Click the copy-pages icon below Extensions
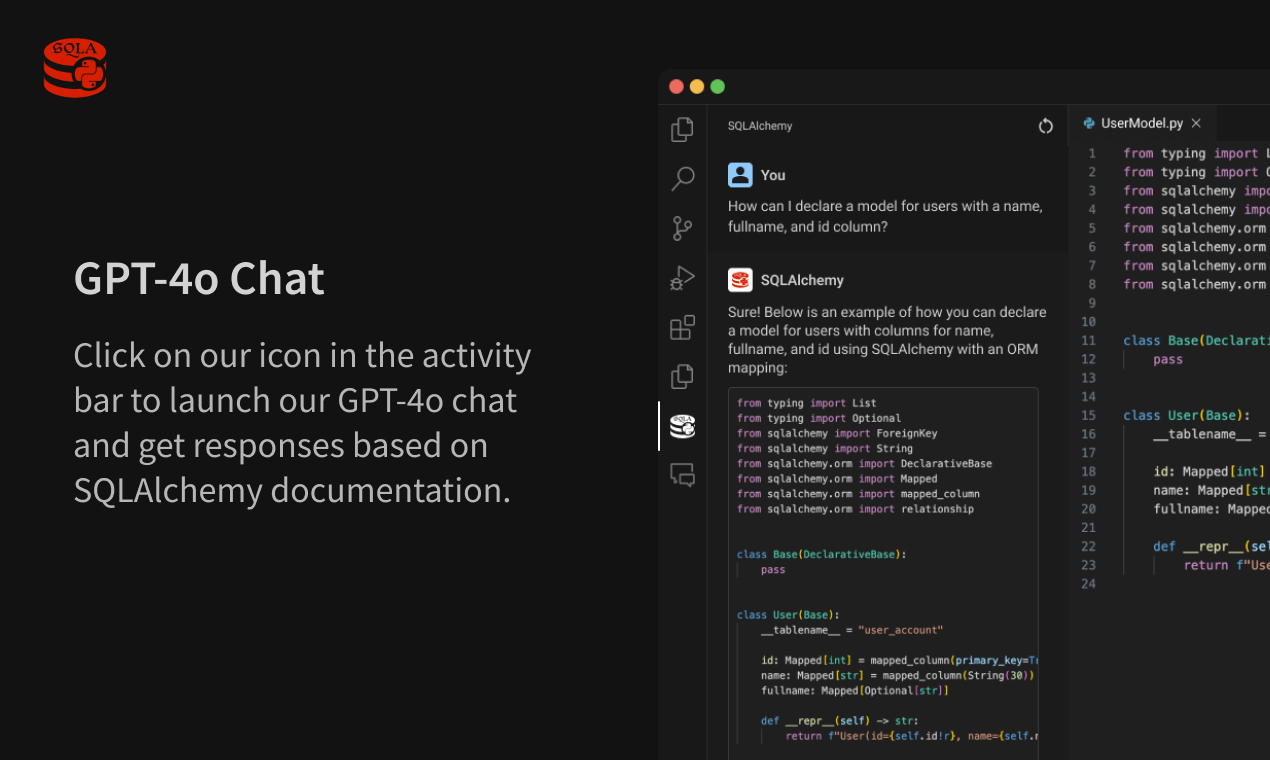Image resolution: width=1270 pixels, height=760 pixels. (682, 376)
